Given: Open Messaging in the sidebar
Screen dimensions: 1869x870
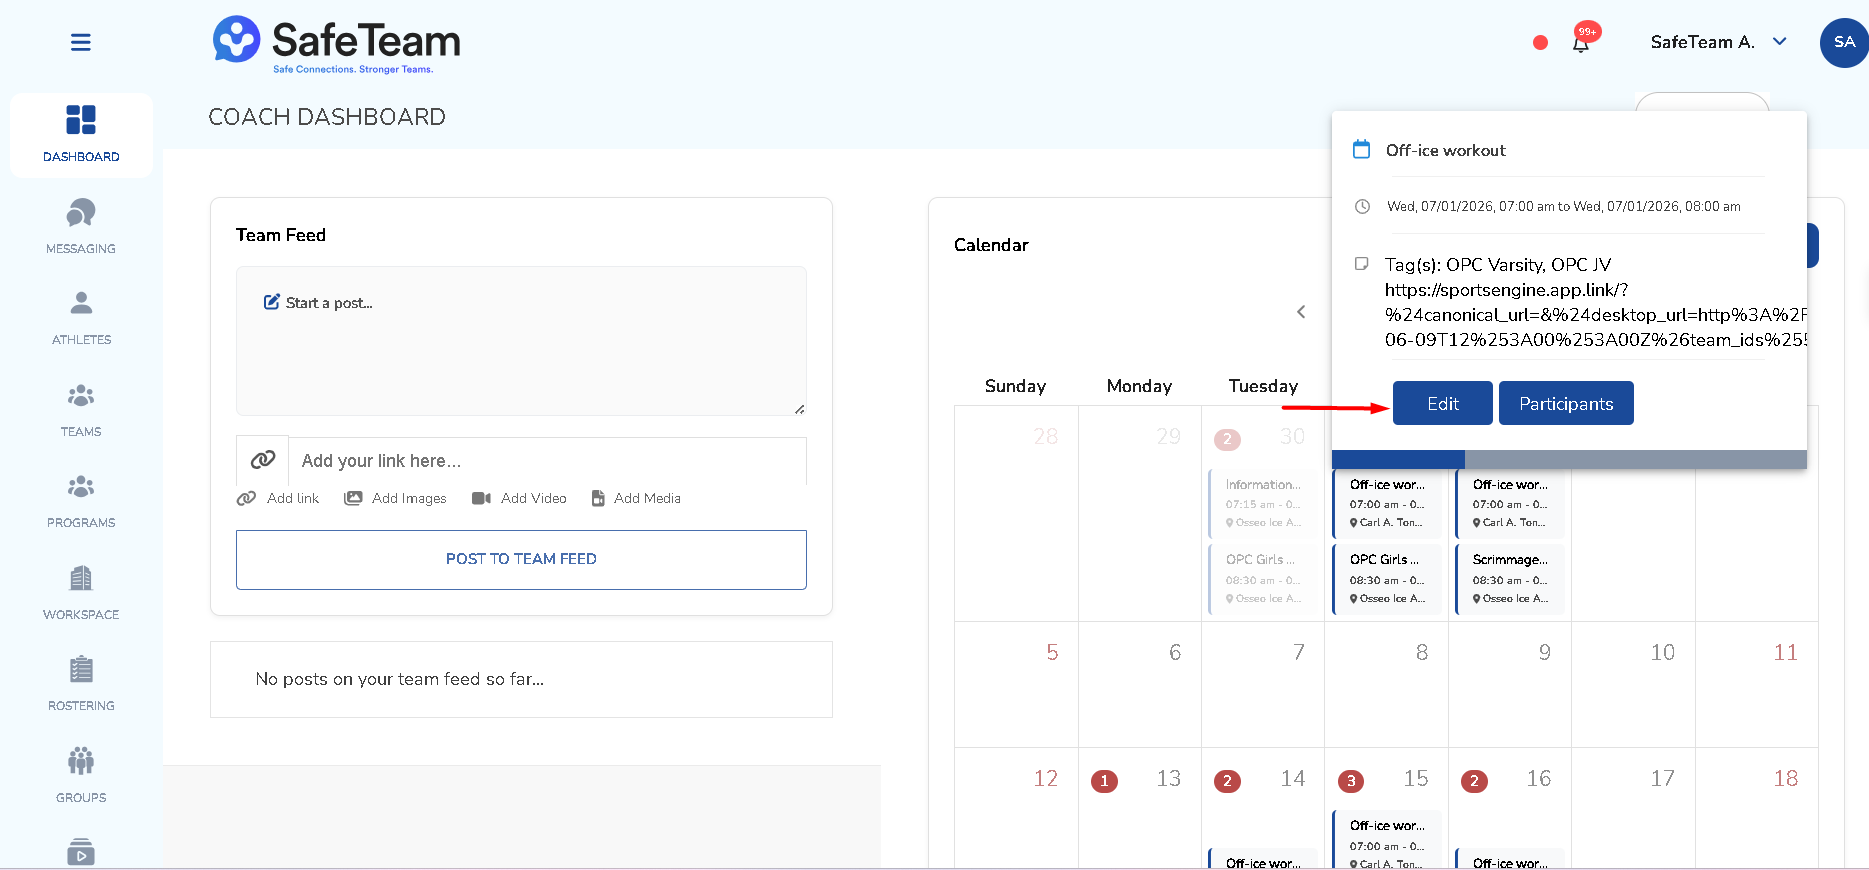Looking at the screenshot, I should (81, 227).
